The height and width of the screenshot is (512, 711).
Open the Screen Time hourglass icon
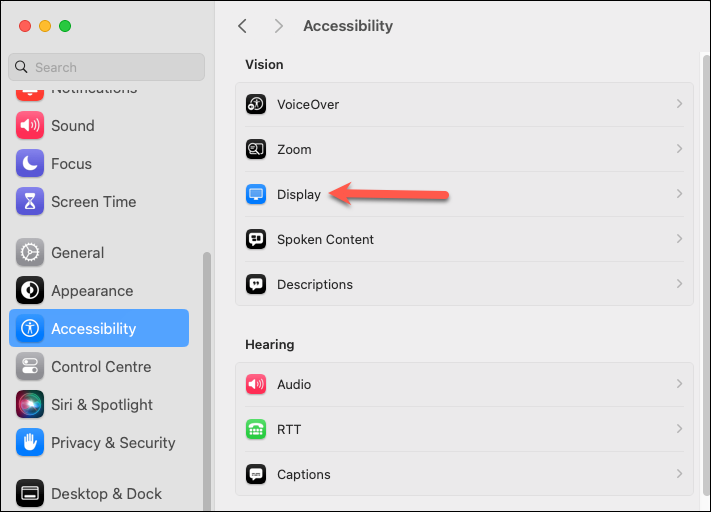[30, 201]
